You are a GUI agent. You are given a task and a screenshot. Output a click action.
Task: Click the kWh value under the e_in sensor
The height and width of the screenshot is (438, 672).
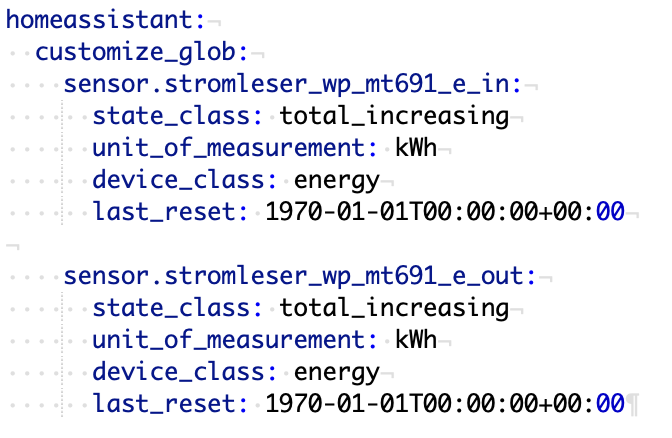click(x=416, y=147)
